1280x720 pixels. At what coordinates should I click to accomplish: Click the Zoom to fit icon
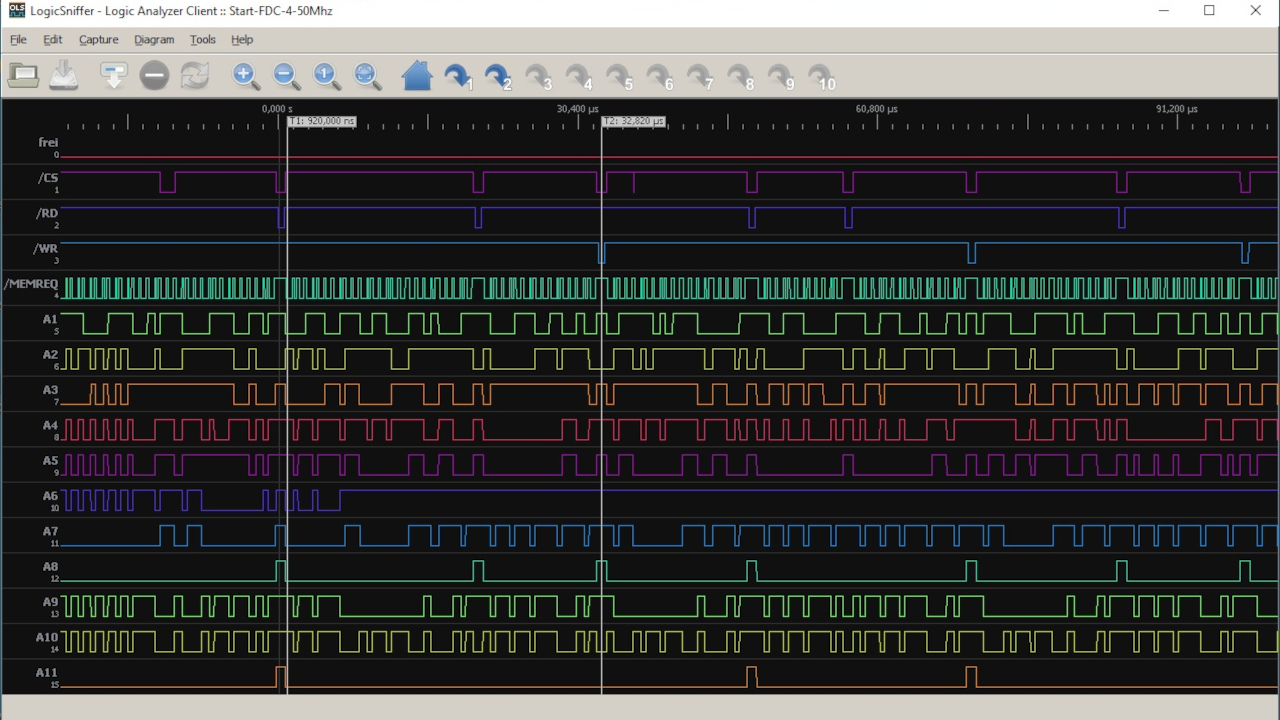pos(367,75)
